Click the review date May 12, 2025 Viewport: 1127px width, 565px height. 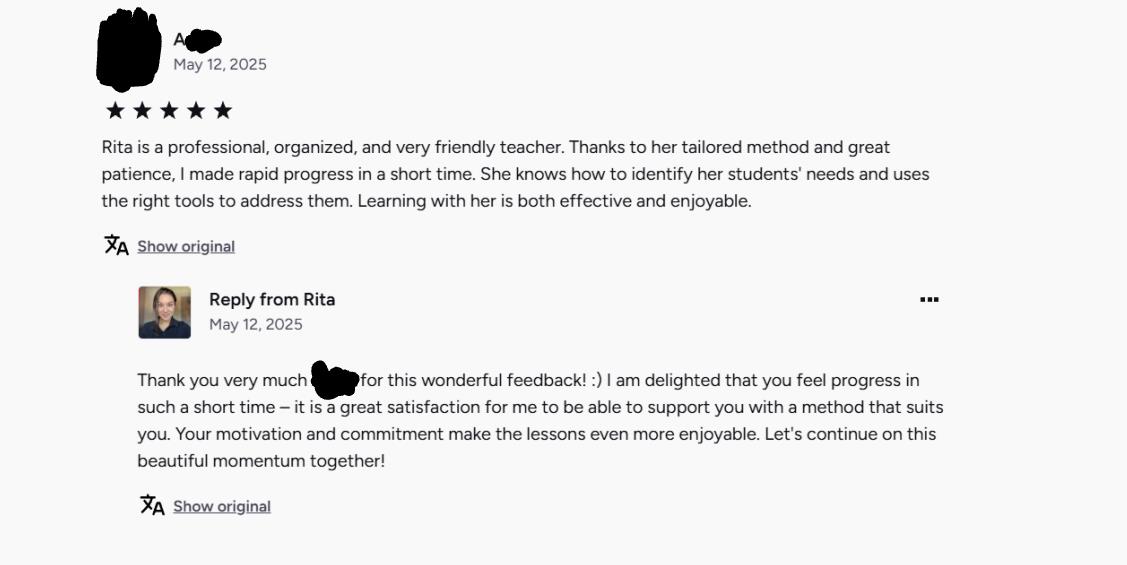point(220,65)
